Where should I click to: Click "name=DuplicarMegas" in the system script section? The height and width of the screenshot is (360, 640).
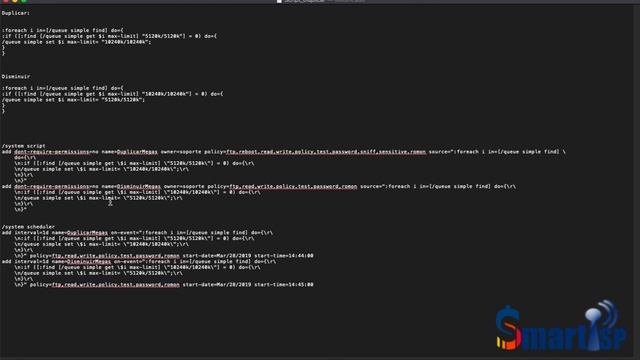[129, 152]
